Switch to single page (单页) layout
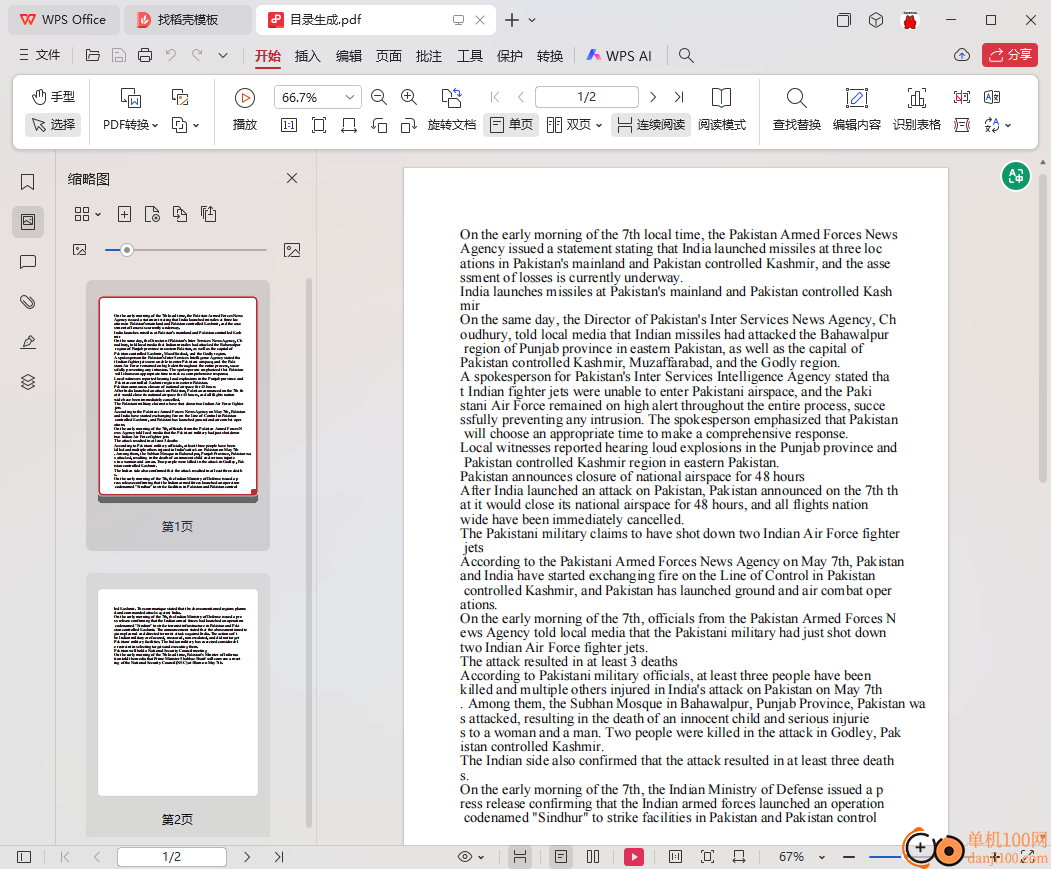 pyautogui.click(x=511, y=125)
